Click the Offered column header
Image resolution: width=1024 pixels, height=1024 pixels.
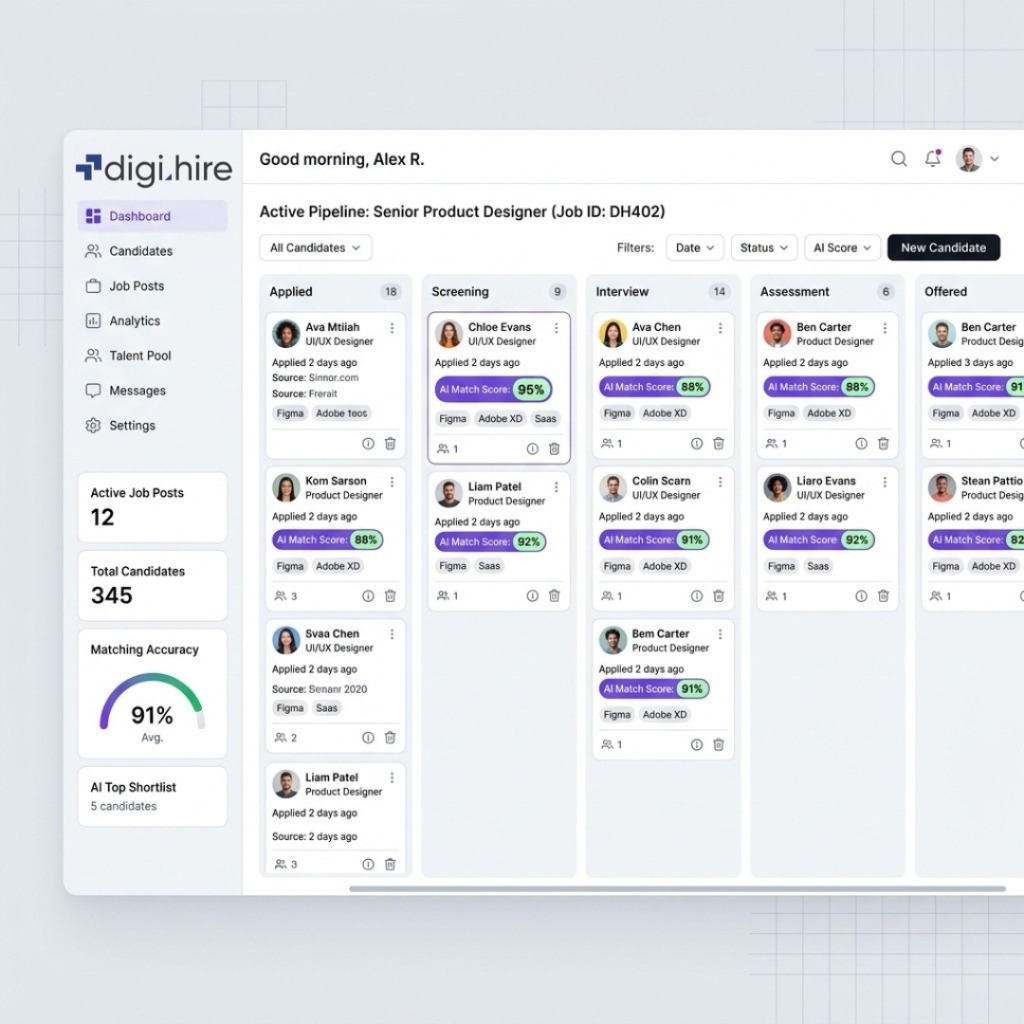click(945, 292)
